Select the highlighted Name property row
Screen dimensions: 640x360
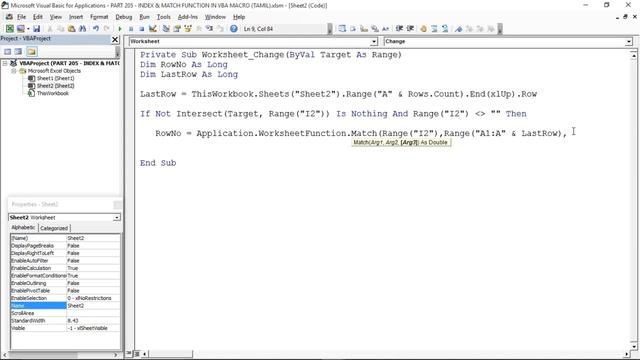point(65,306)
